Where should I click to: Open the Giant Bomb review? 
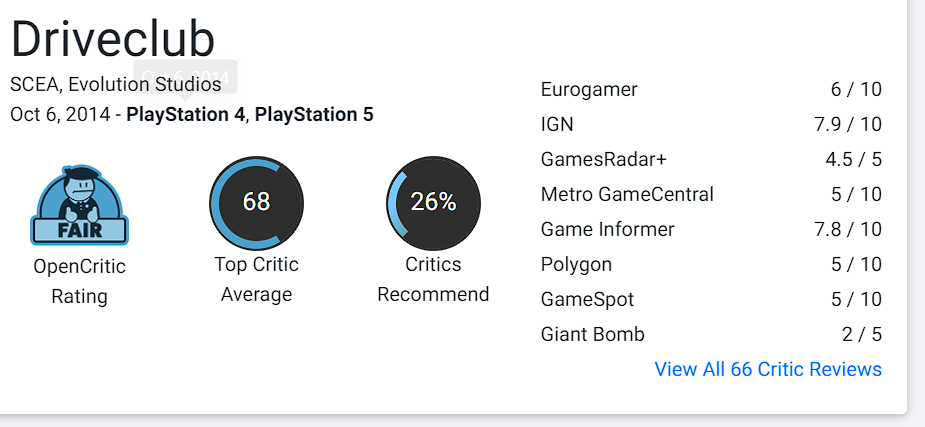[x=592, y=334]
